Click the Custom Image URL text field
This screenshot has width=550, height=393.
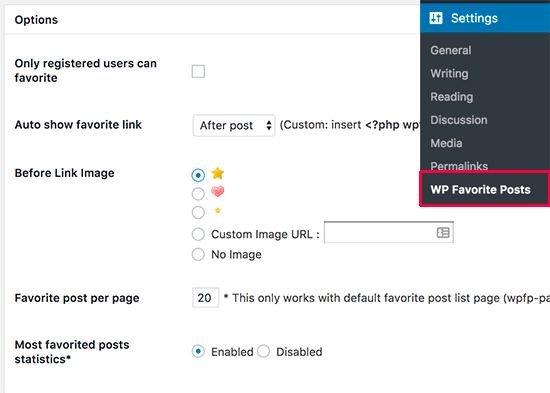(389, 232)
